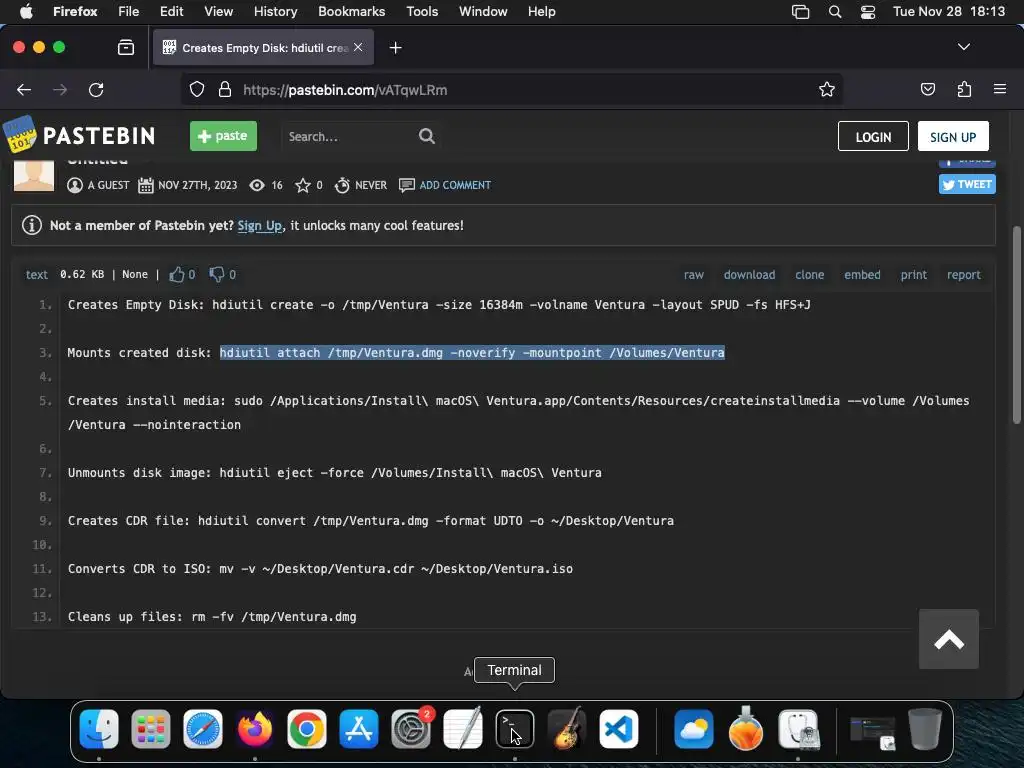
Task: Click the download paste link
Action: click(x=749, y=275)
